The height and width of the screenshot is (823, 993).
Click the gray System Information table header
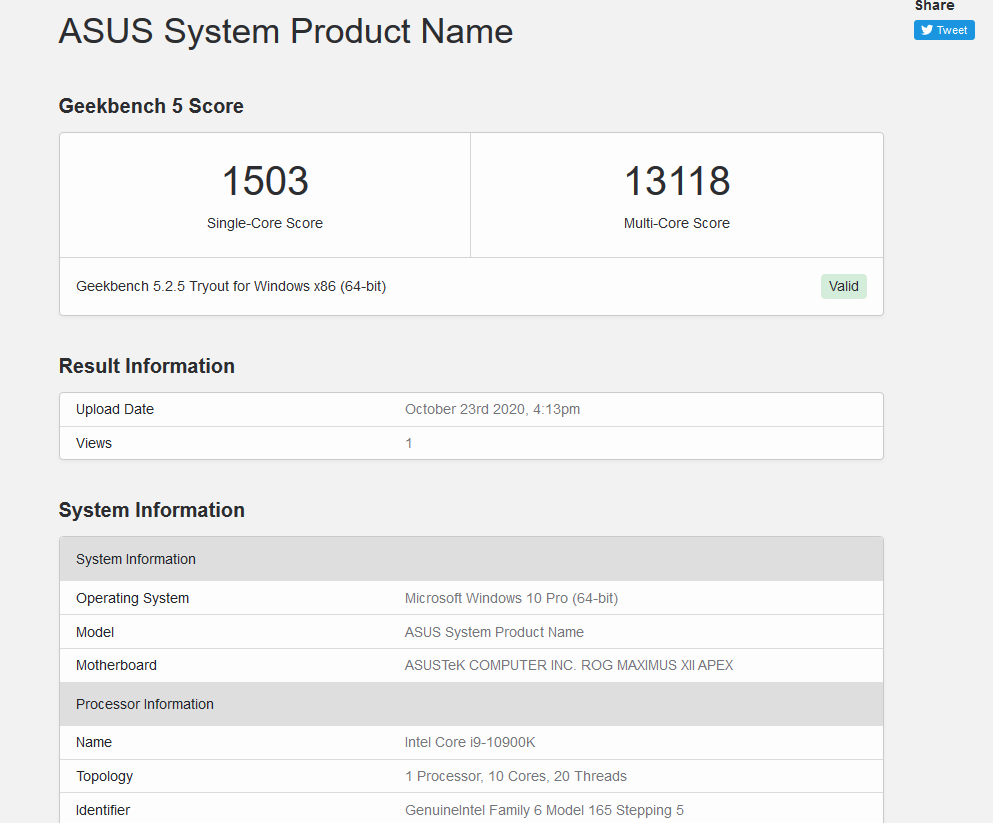[x=471, y=559]
